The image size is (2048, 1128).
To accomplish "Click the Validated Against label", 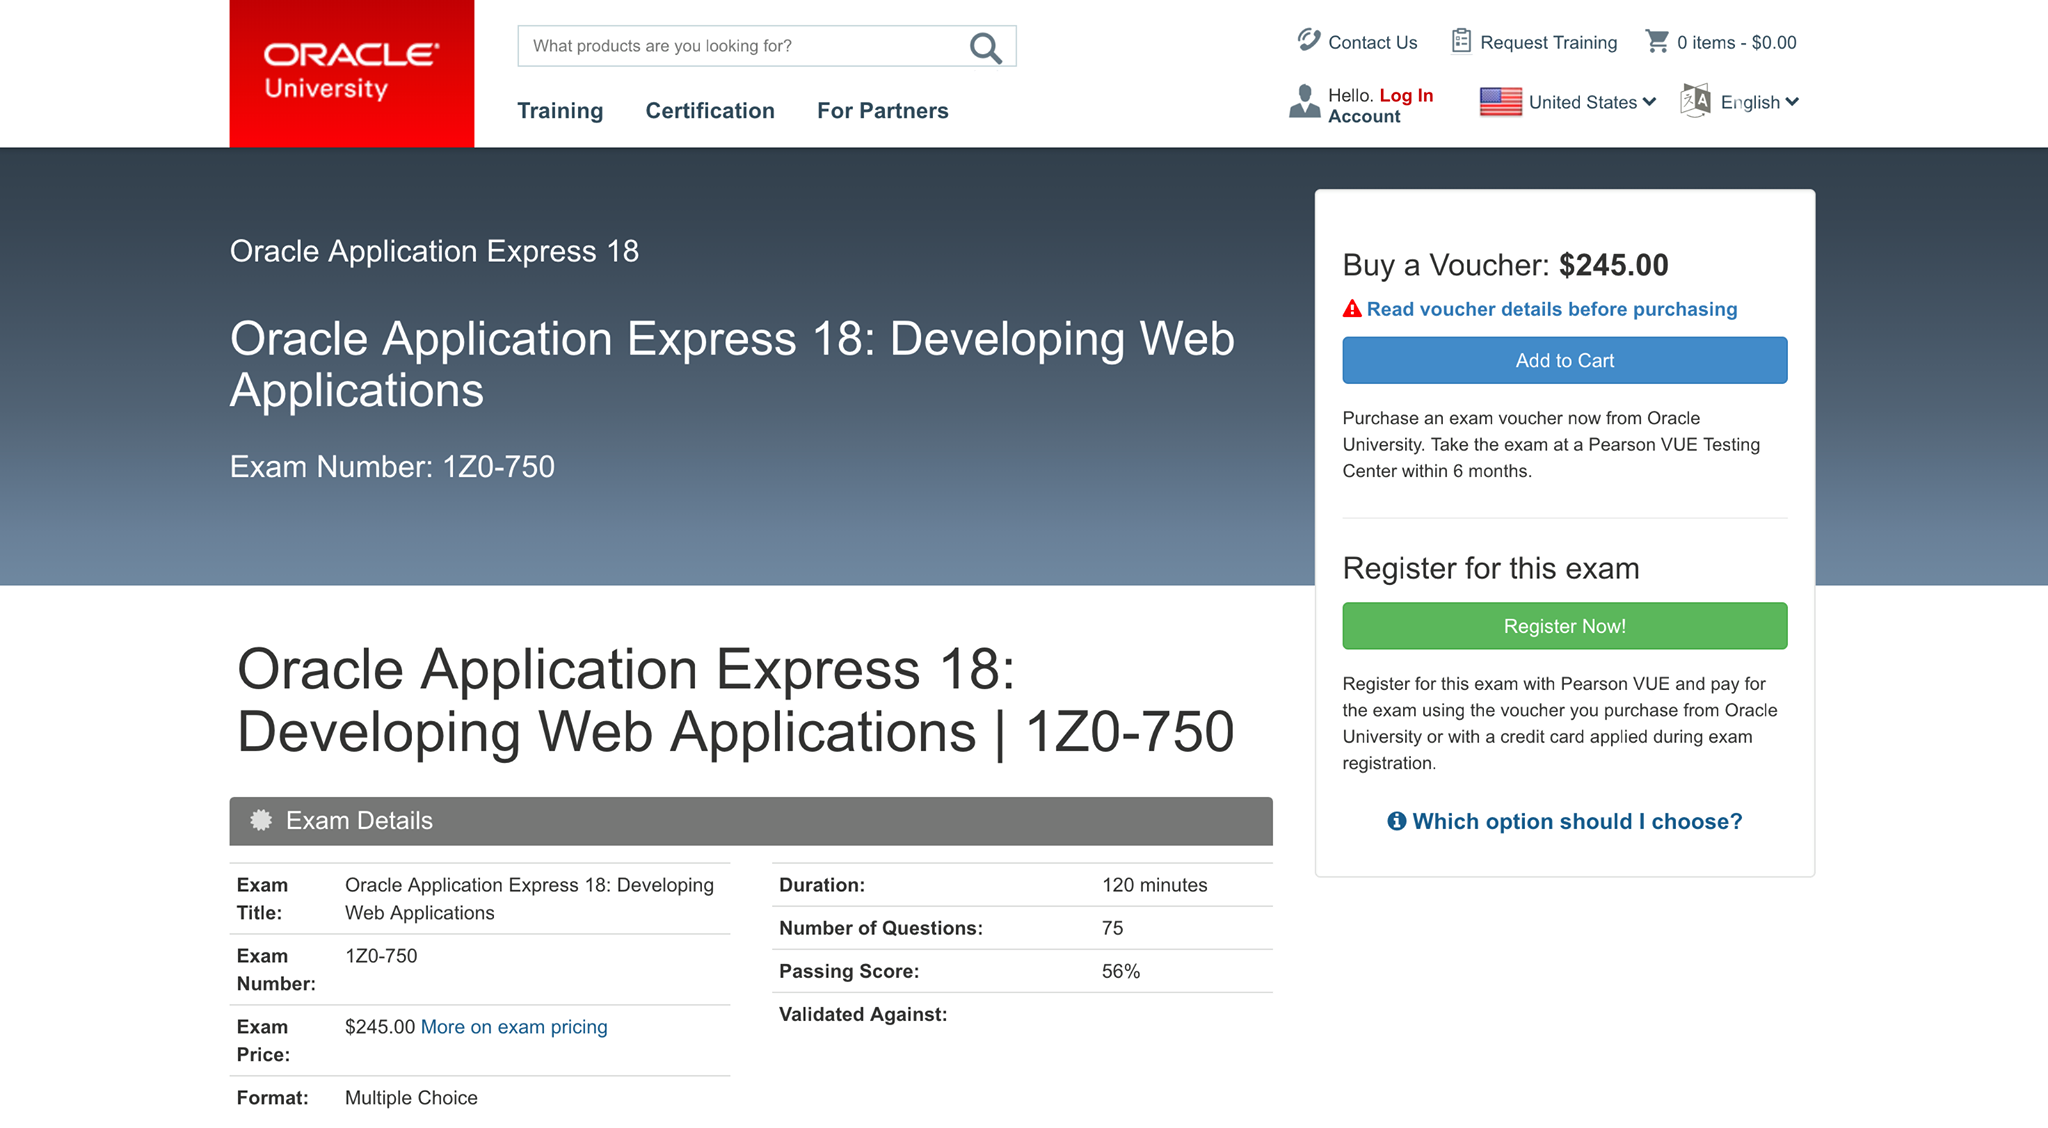I will [x=863, y=1014].
